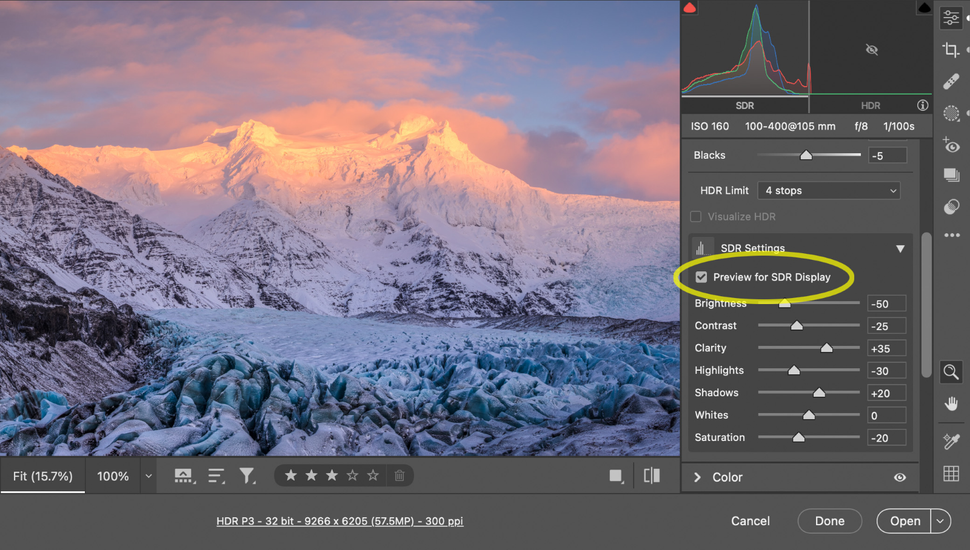The width and height of the screenshot is (970, 550).
Task: Click the Shadows slider handle
Action: pyautogui.click(x=819, y=392)
